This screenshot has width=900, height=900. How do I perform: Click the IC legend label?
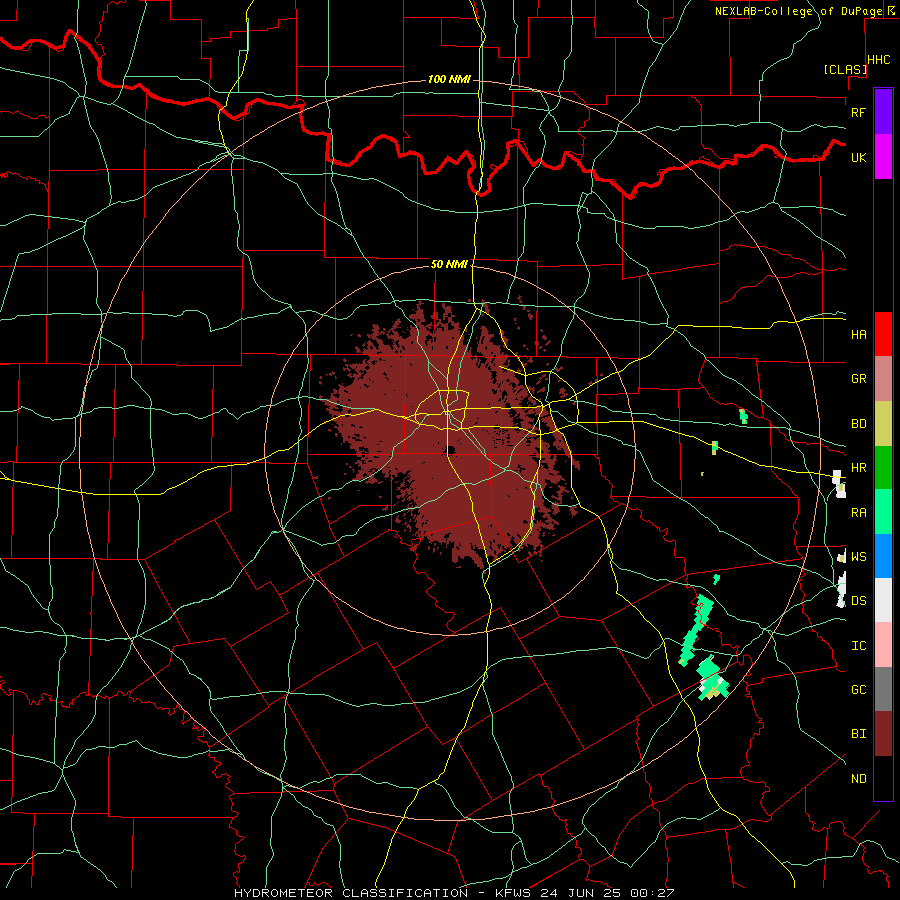pyautogui.click(x=858, y=646)
